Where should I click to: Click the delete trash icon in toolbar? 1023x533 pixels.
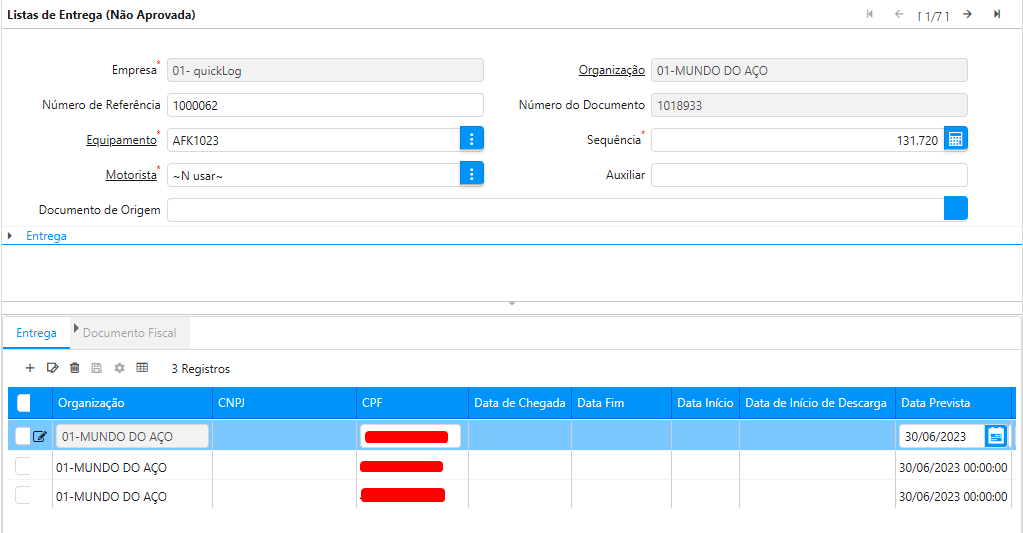75,368
